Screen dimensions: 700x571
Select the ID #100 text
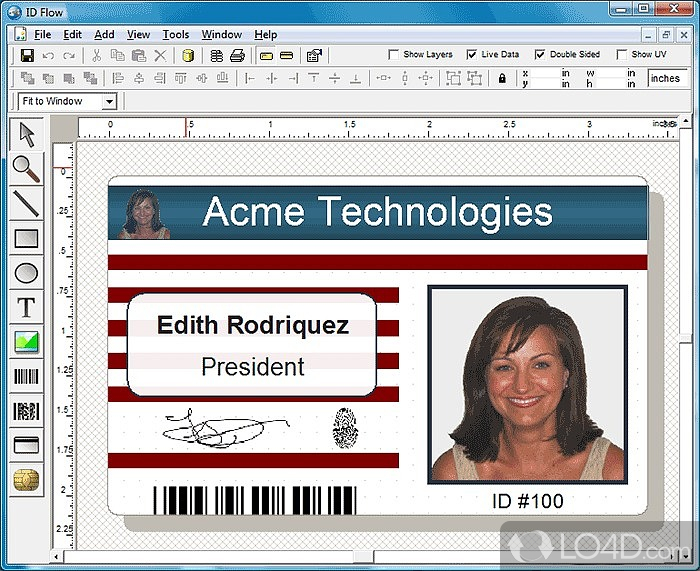coord(527,501)
